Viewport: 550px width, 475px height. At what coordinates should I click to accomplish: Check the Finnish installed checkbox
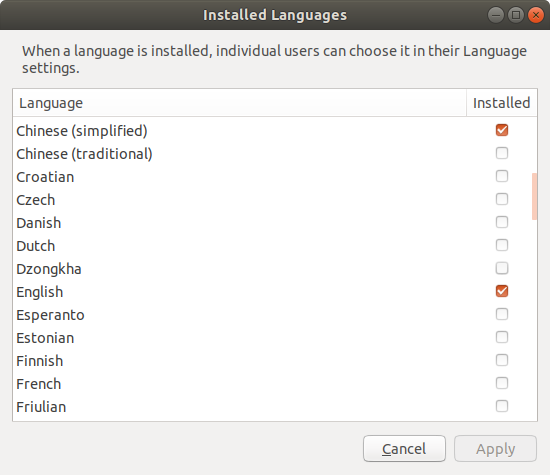point(502,360)
